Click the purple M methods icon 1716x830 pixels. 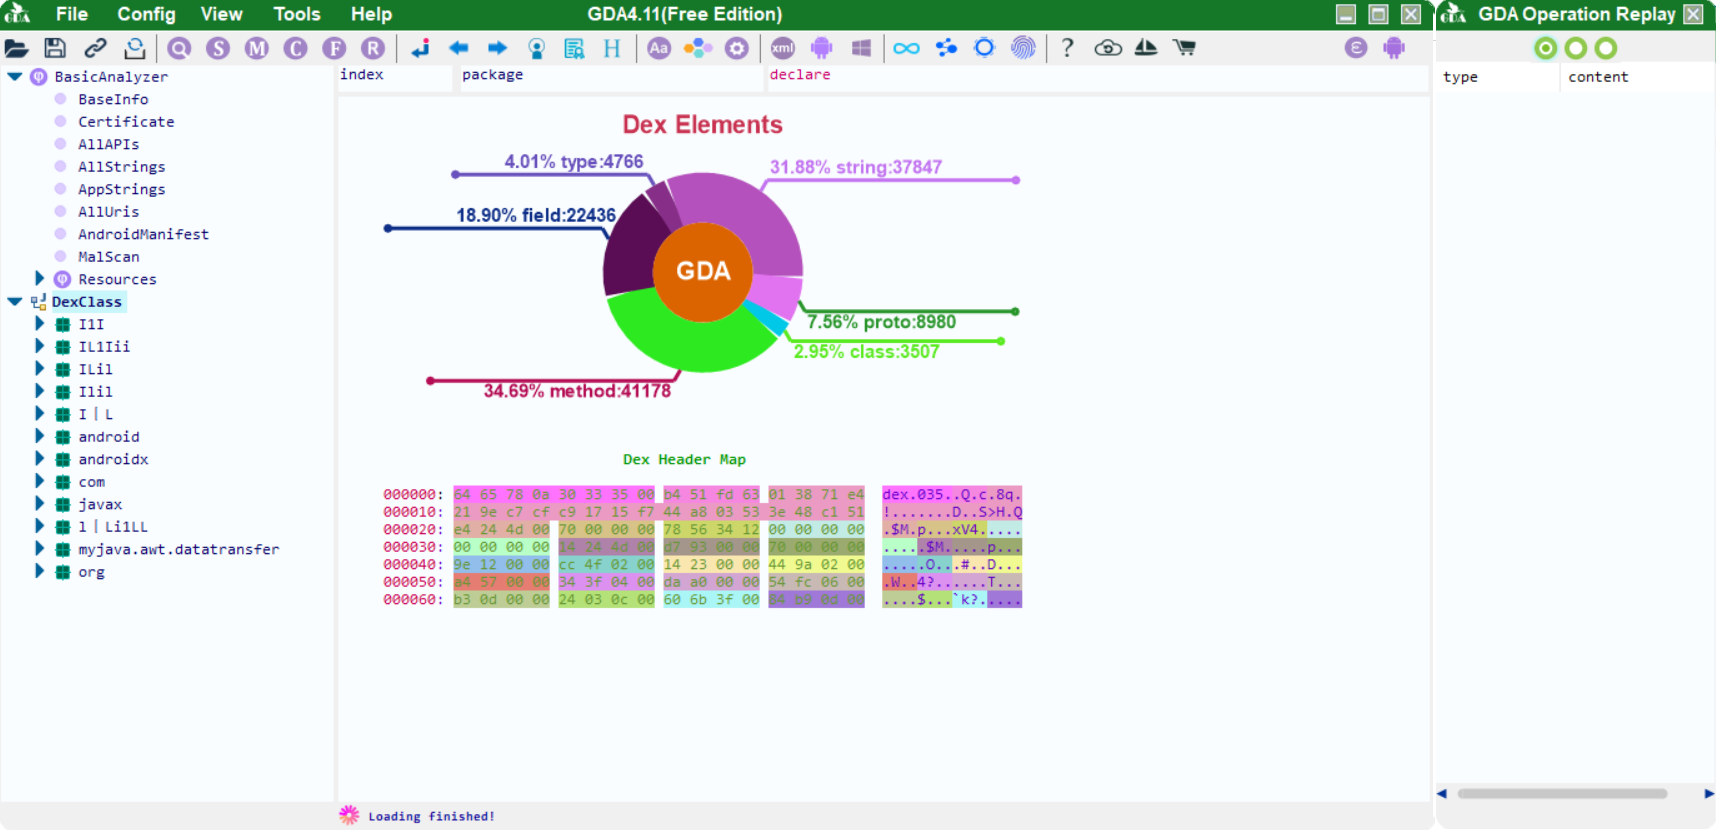(x=257, y=48)
